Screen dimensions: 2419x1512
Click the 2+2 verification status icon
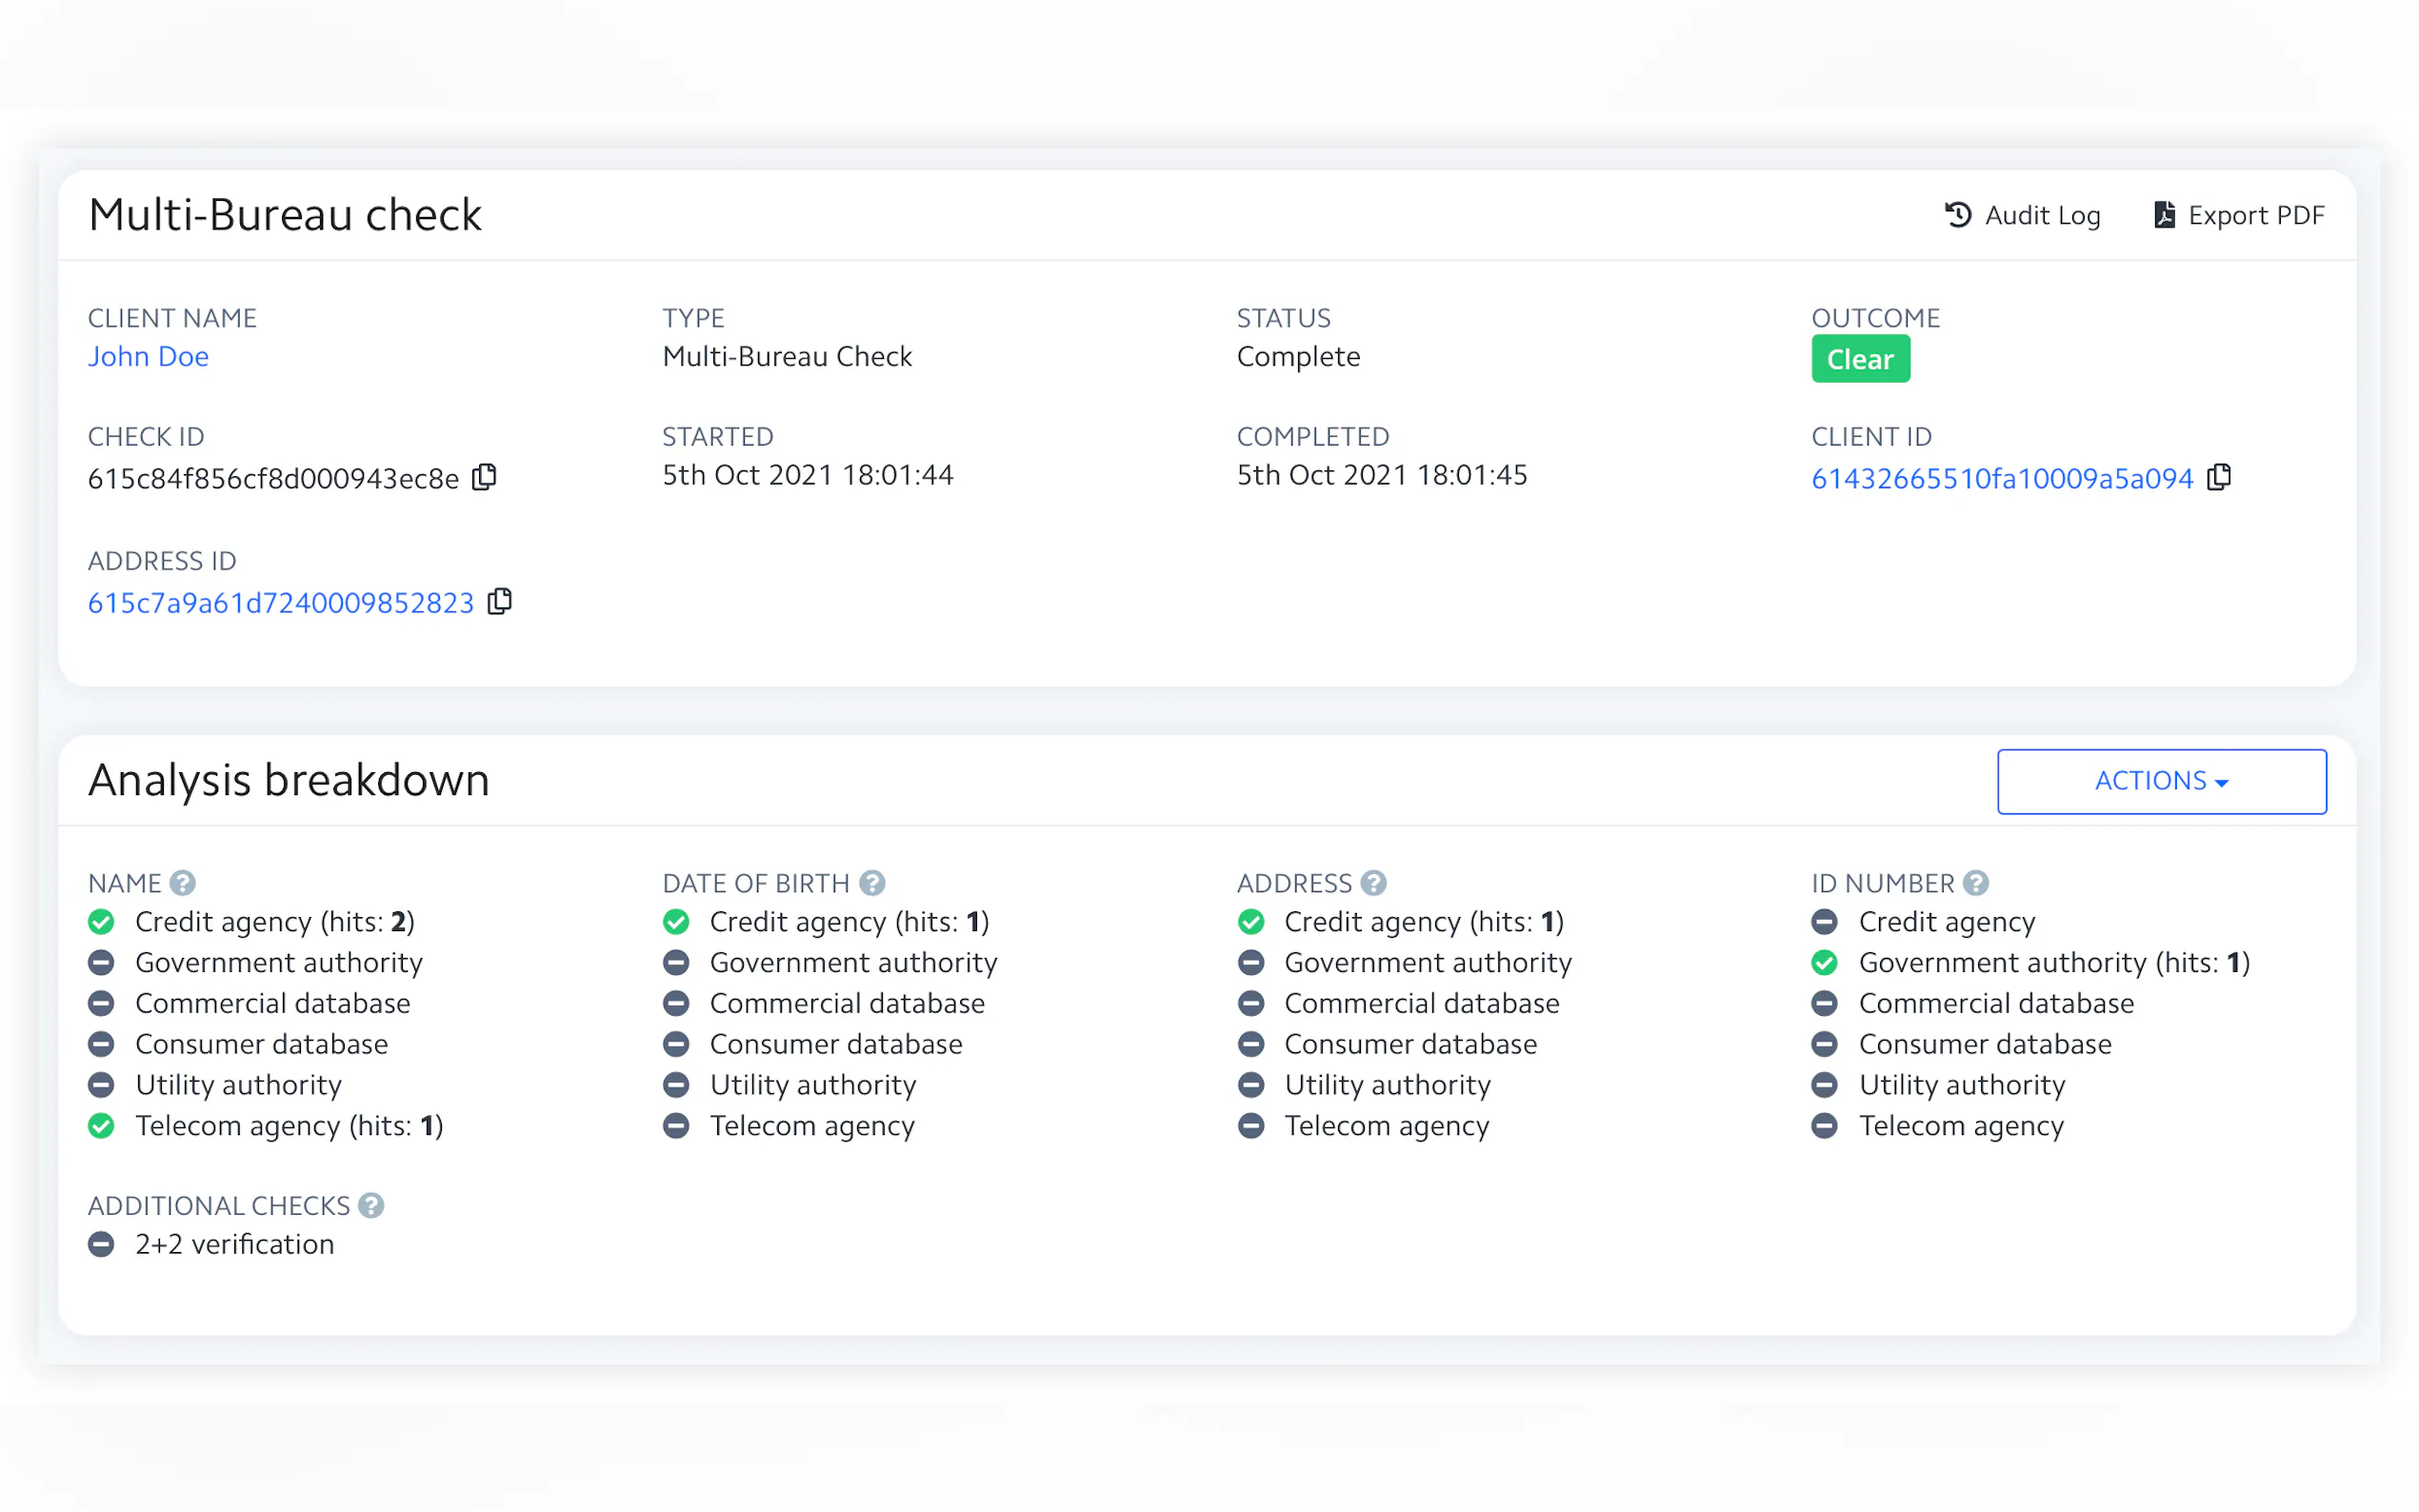pos(101,1244)
